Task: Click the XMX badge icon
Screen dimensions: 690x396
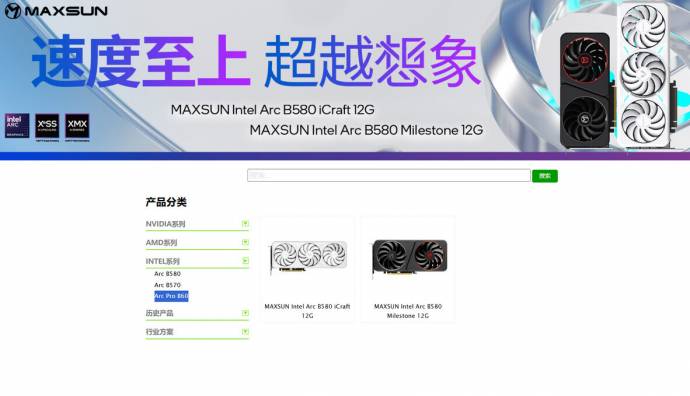Action: (x=77, y=127)
